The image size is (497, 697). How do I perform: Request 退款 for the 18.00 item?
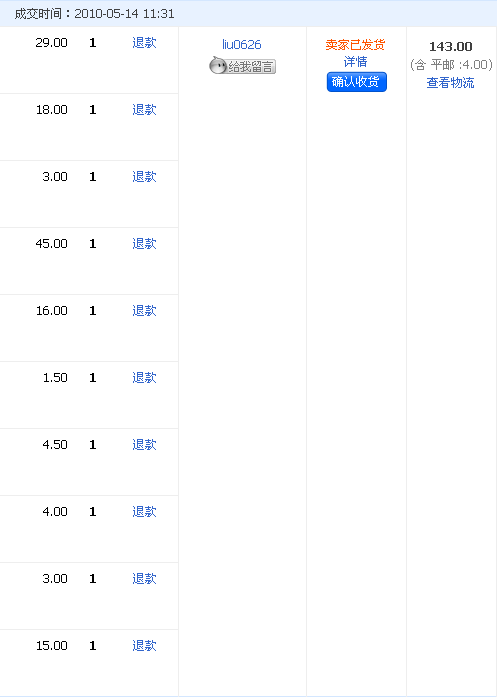click(144, 110)
